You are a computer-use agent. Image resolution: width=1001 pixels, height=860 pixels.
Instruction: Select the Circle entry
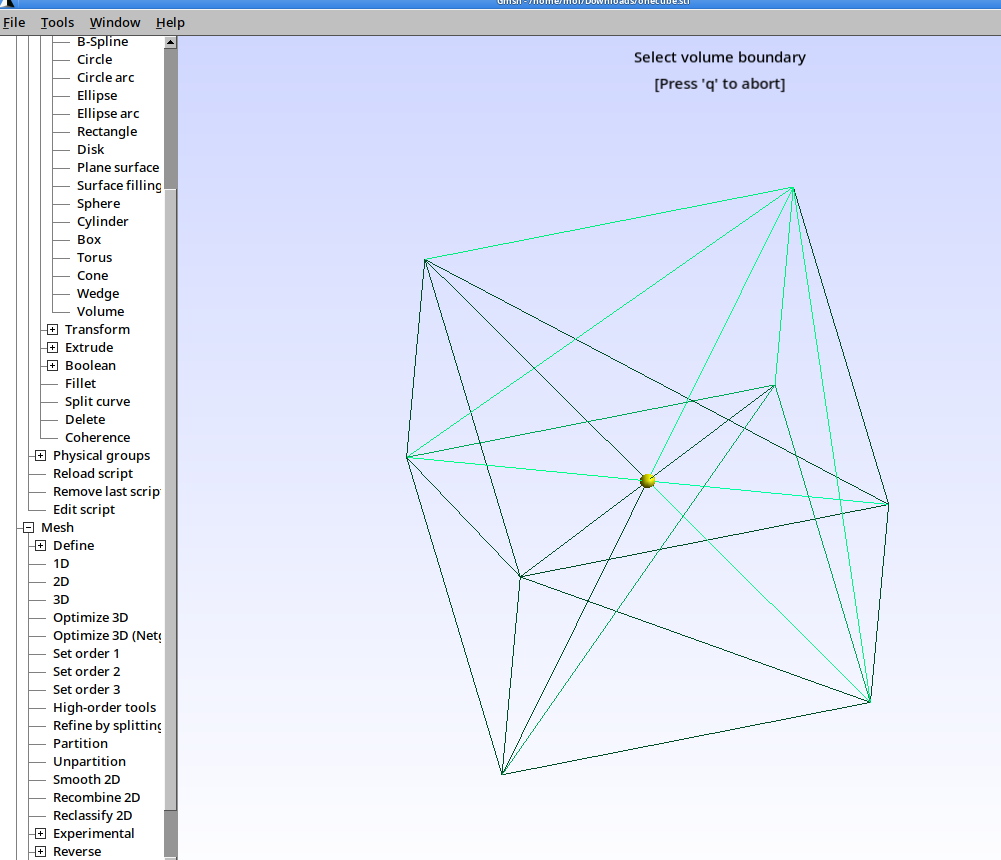click(94, 59)
